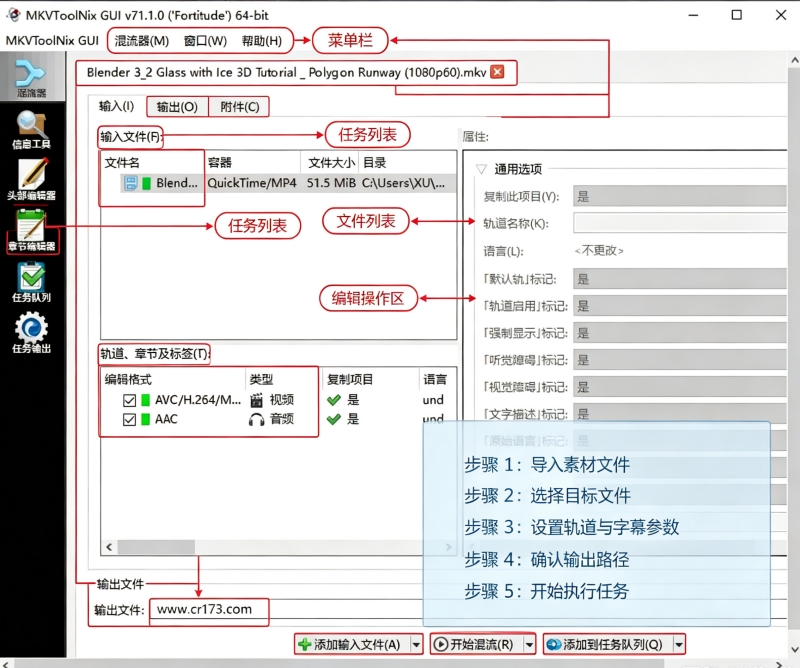
Task: Click green checkmark of AVC/H.264 copy item
Action: tap(334, 400)
